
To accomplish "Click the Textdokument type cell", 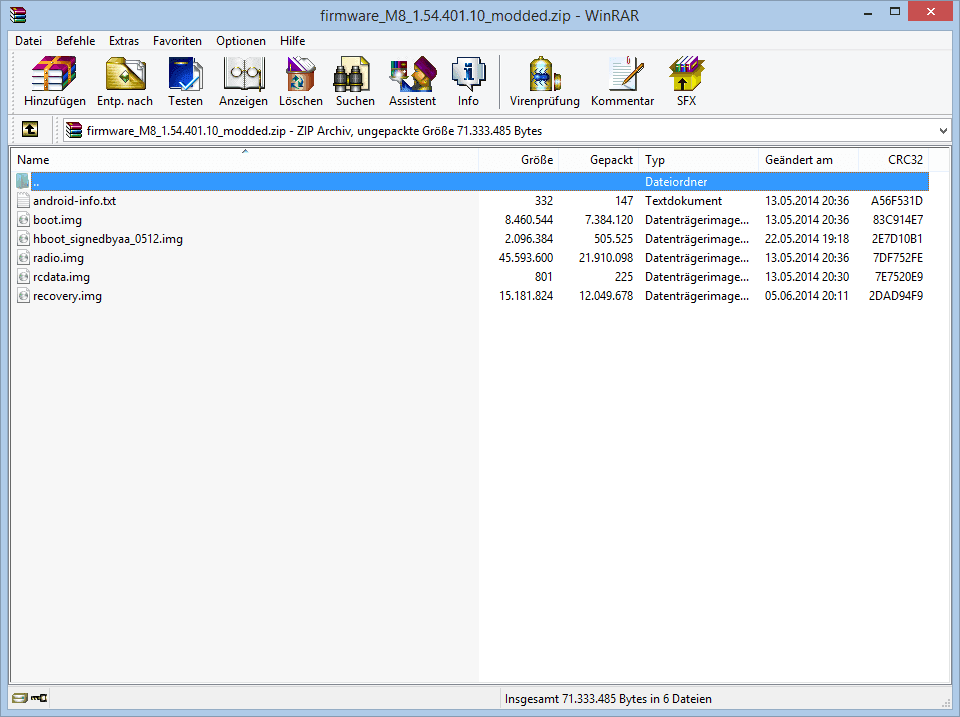I will [x=683, y=201].
